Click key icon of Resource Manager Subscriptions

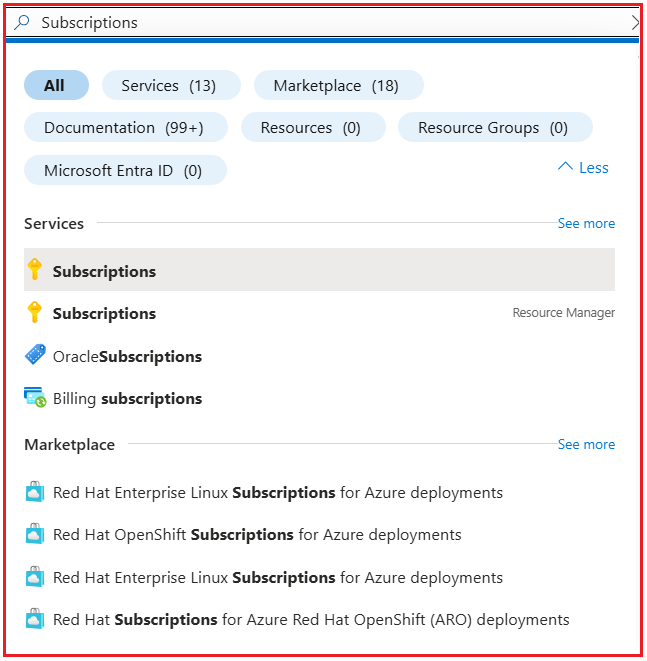click(x=35, y=312)
